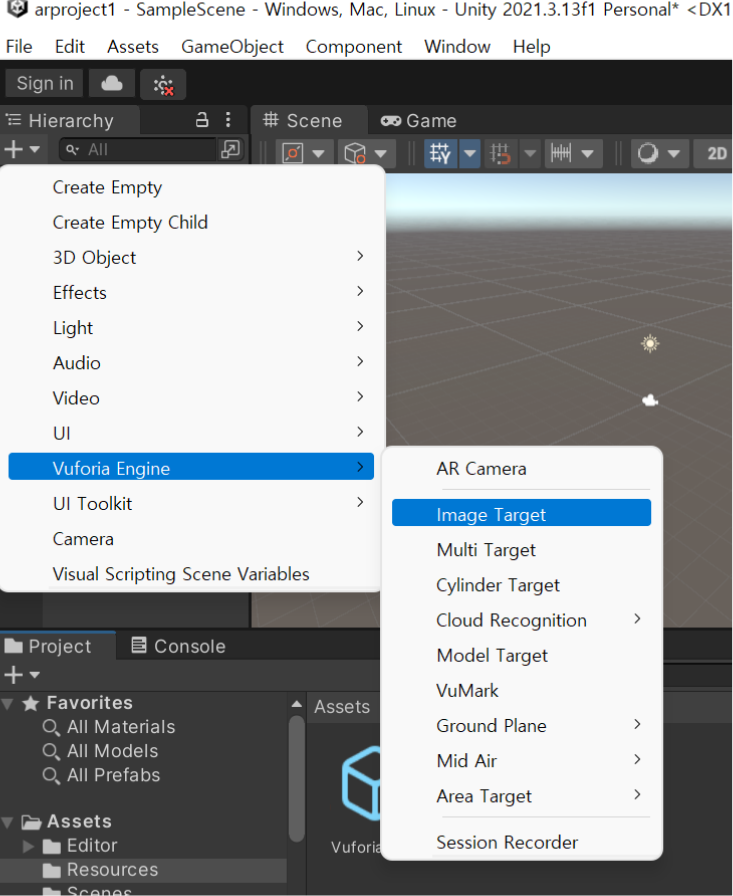Toggle the Scene grid visibility button

click(x=440, y=153)
